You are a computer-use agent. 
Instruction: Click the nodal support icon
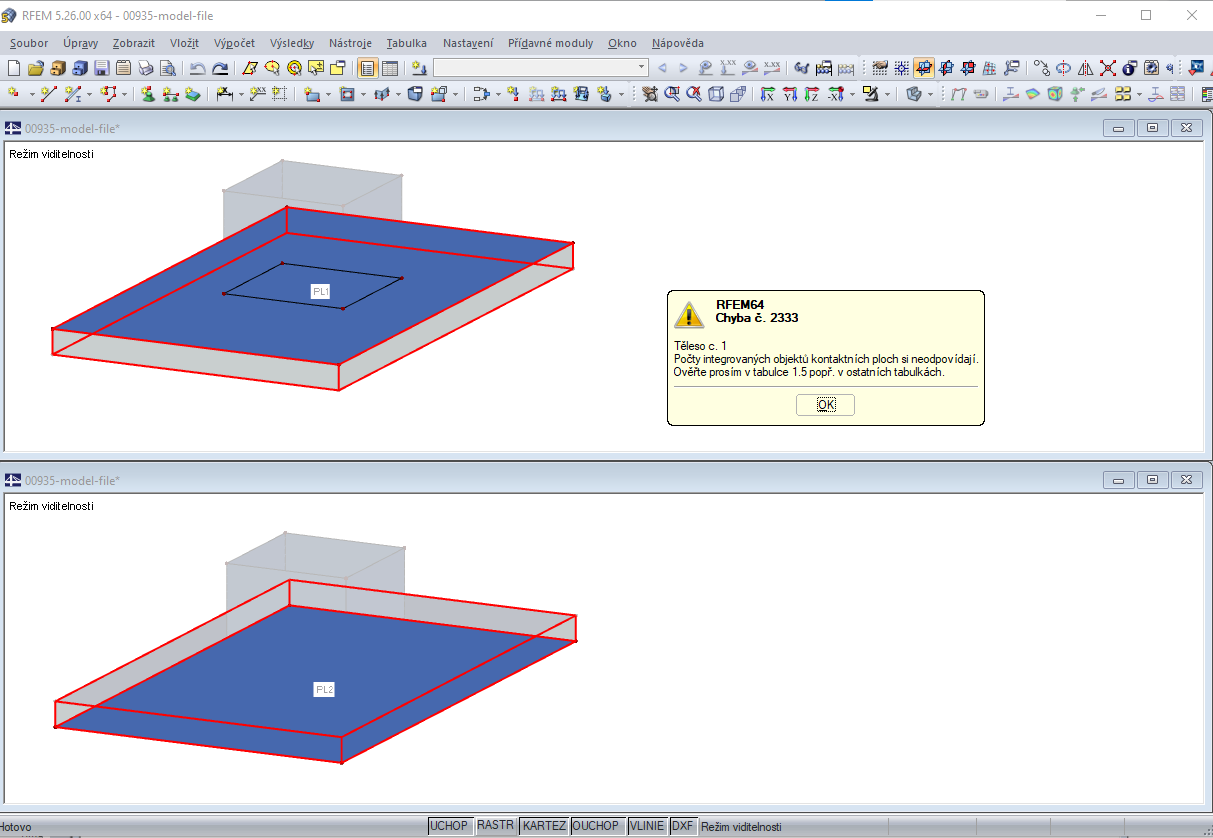pyautogui.click(x=146, y=94)
